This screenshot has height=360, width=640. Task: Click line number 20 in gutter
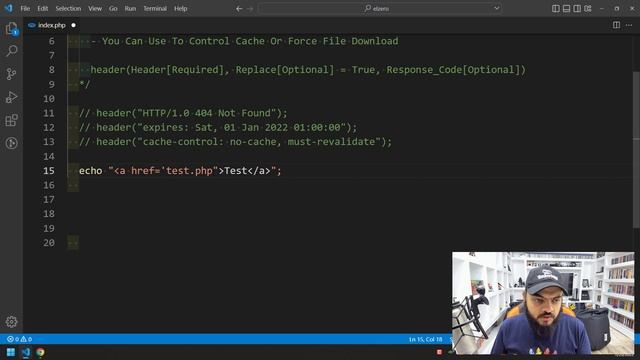[x=49, y=243]
